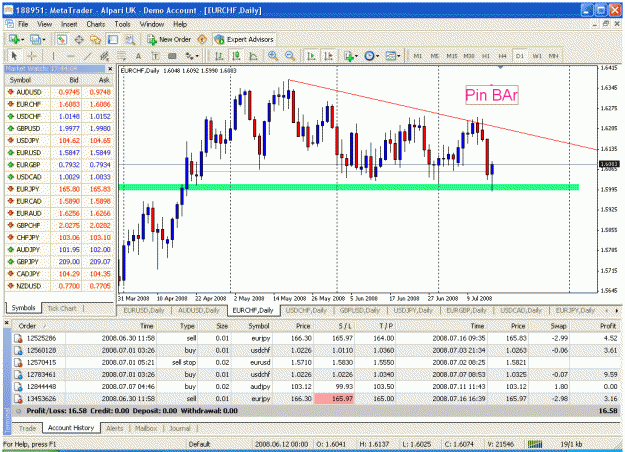Expand the Arrows tool dropdown

pyautogui.click(x=197, y=56)
